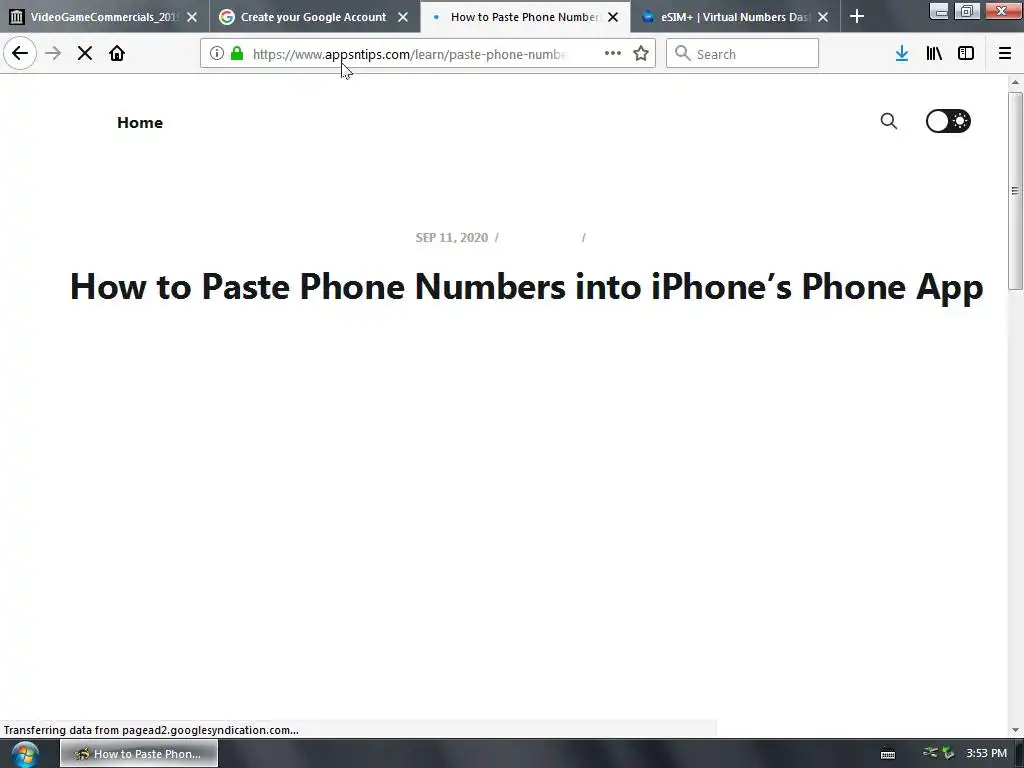Click the Google favicon on account tab

[x=227, y=17]
